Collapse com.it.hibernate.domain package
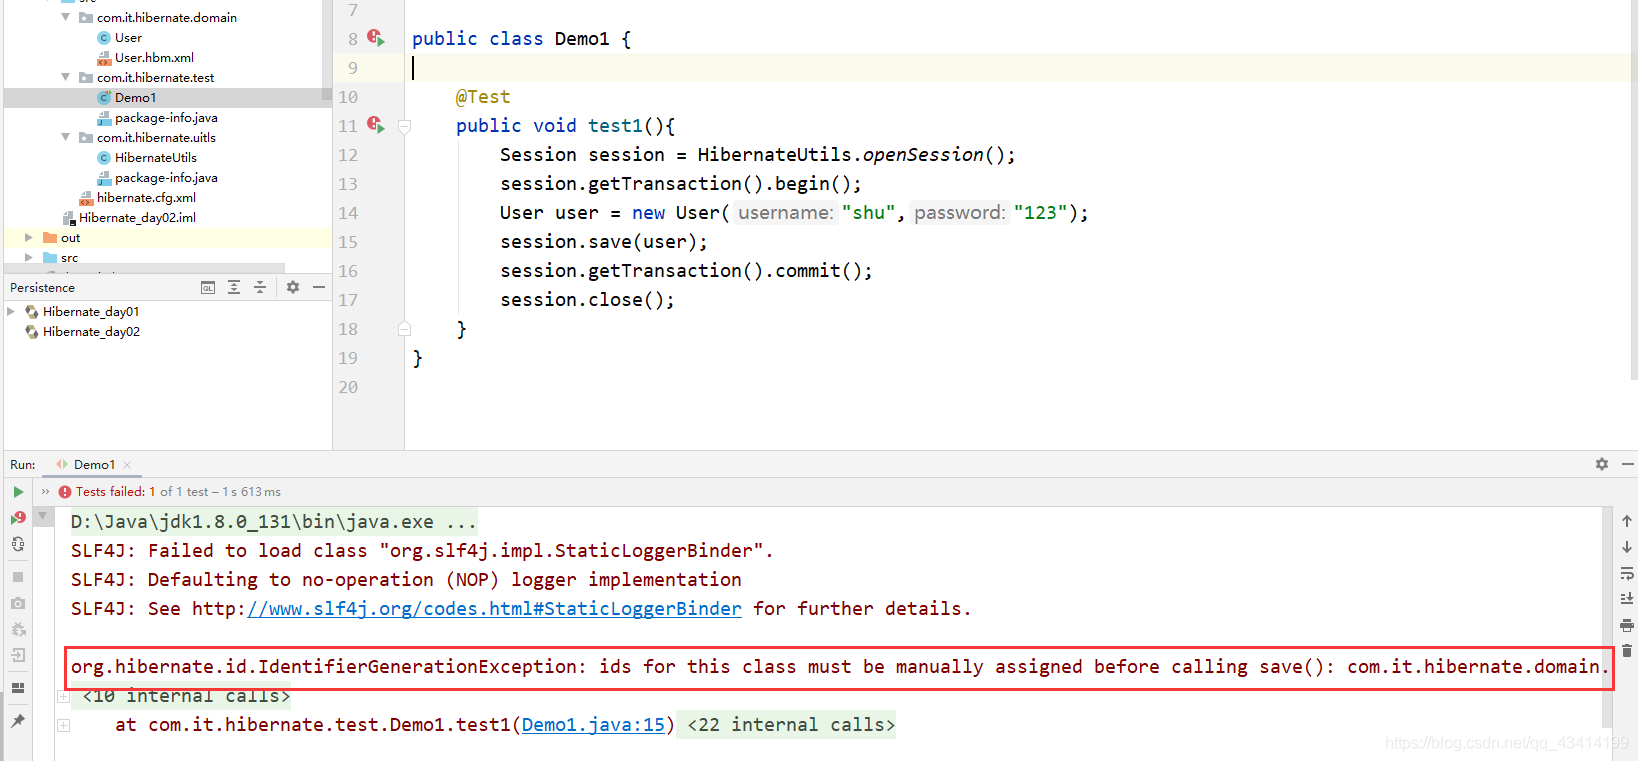This screenshot has height=761, width=1638. (x=66, y=17)
